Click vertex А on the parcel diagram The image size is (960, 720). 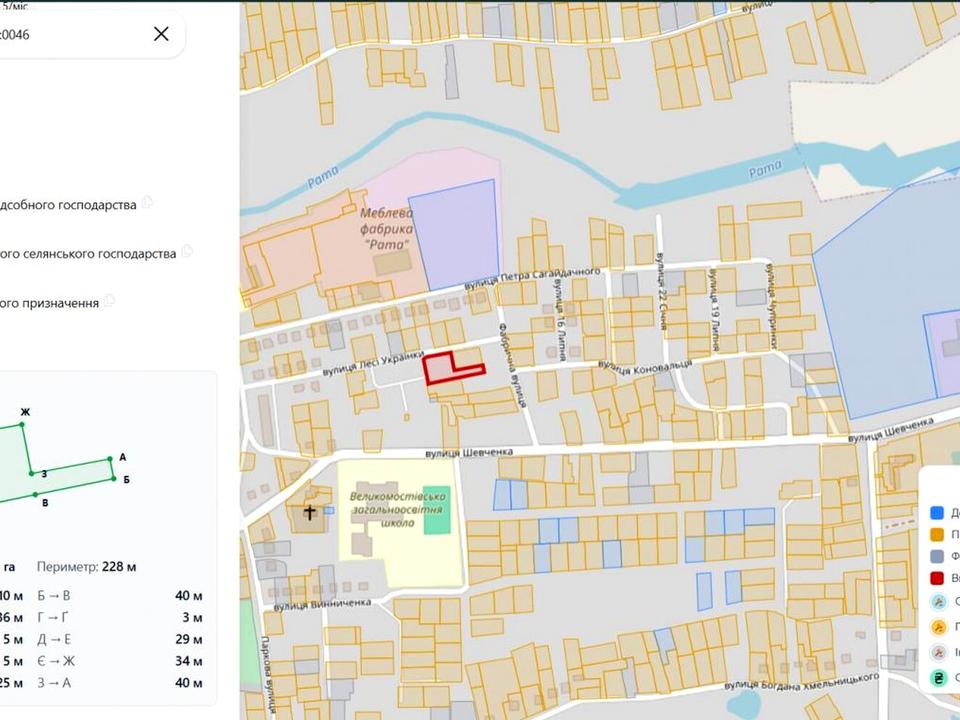coord(110,459)
